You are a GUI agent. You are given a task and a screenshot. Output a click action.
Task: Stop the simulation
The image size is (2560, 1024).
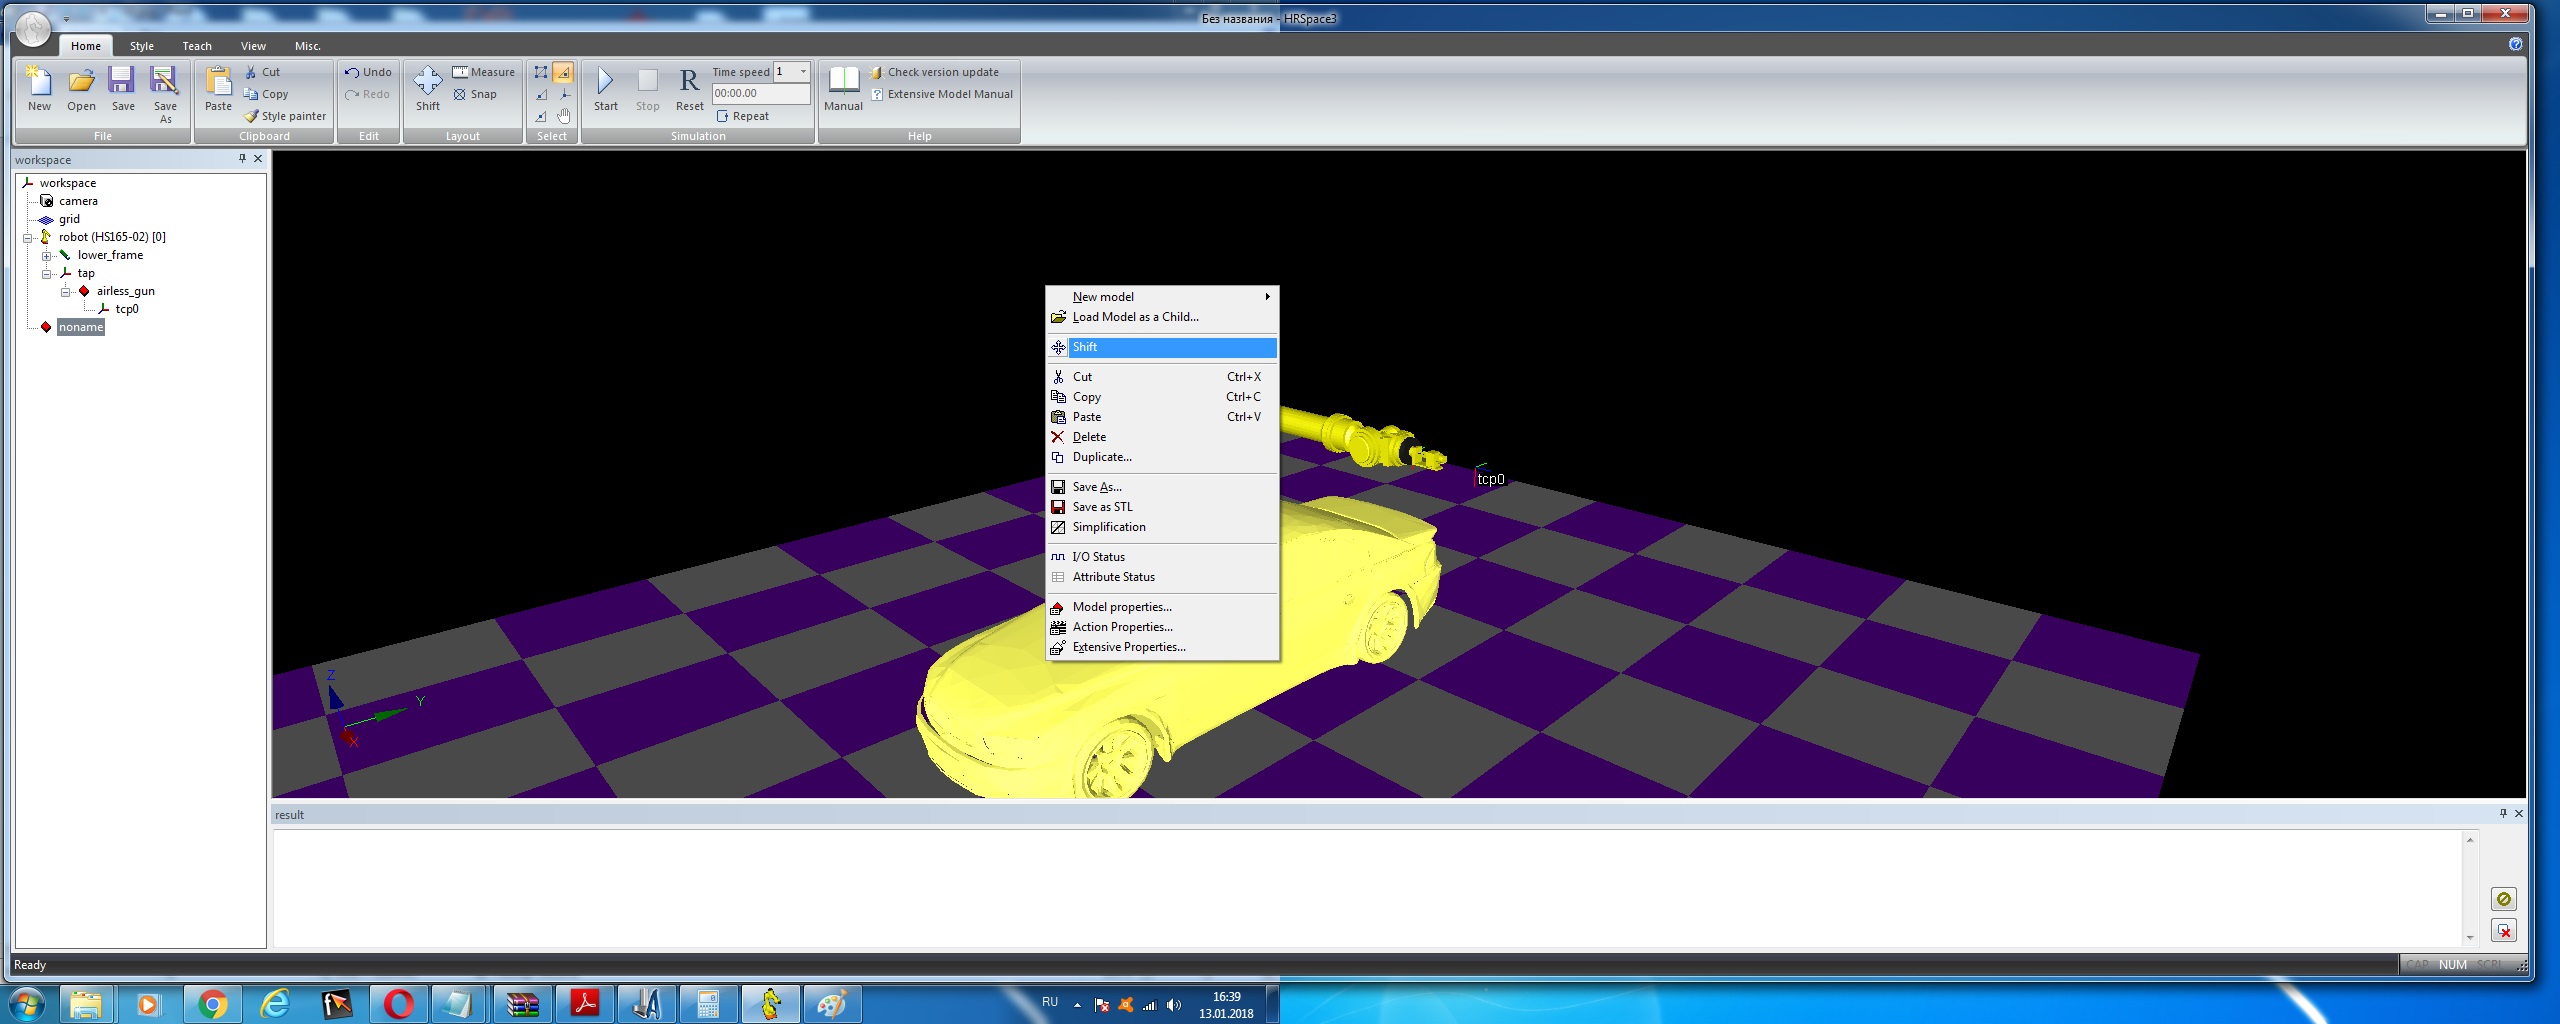(x=648, y=88)
